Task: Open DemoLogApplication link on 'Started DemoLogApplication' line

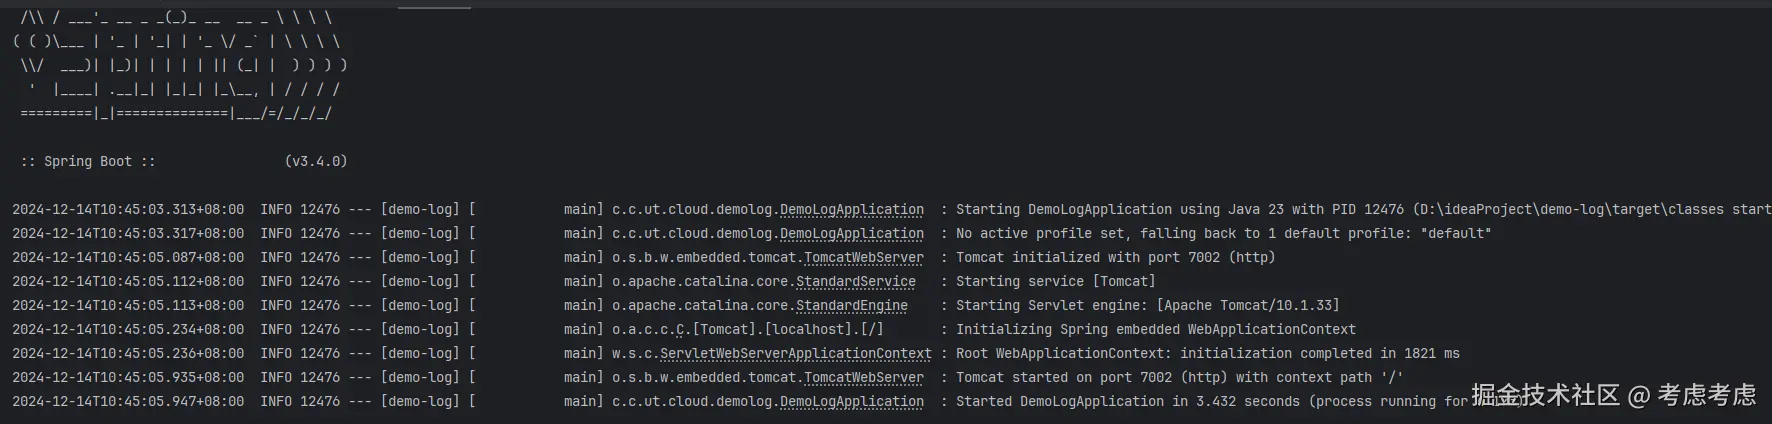Action: click(851, 402)
